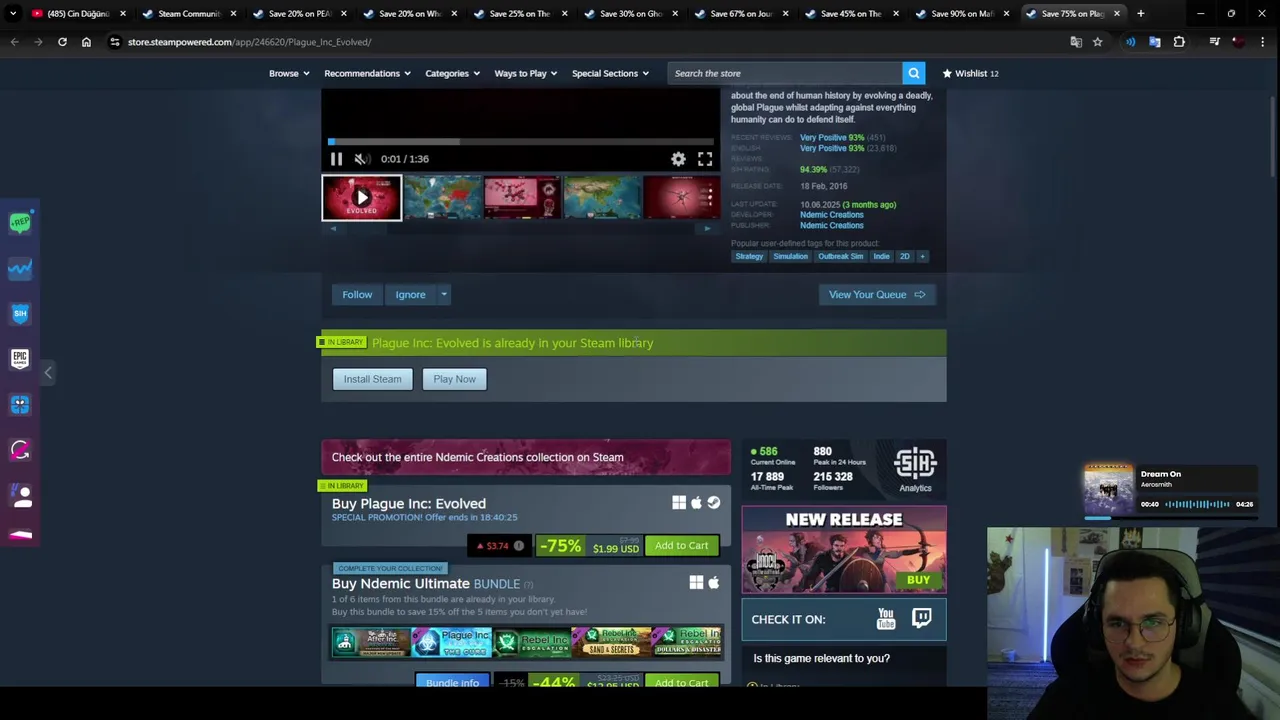Screen dimensions: 1280x720
Task: Collapse the extension sidebar arrow
Action: tap(47, 372)
